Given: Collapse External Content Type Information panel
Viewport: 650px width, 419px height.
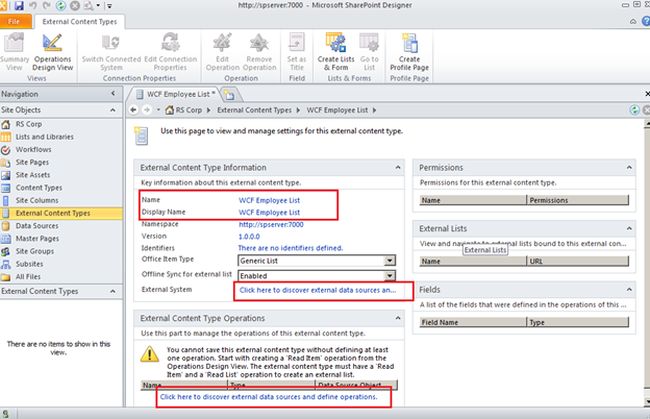Looking at the screenshot, I should 398,167.
